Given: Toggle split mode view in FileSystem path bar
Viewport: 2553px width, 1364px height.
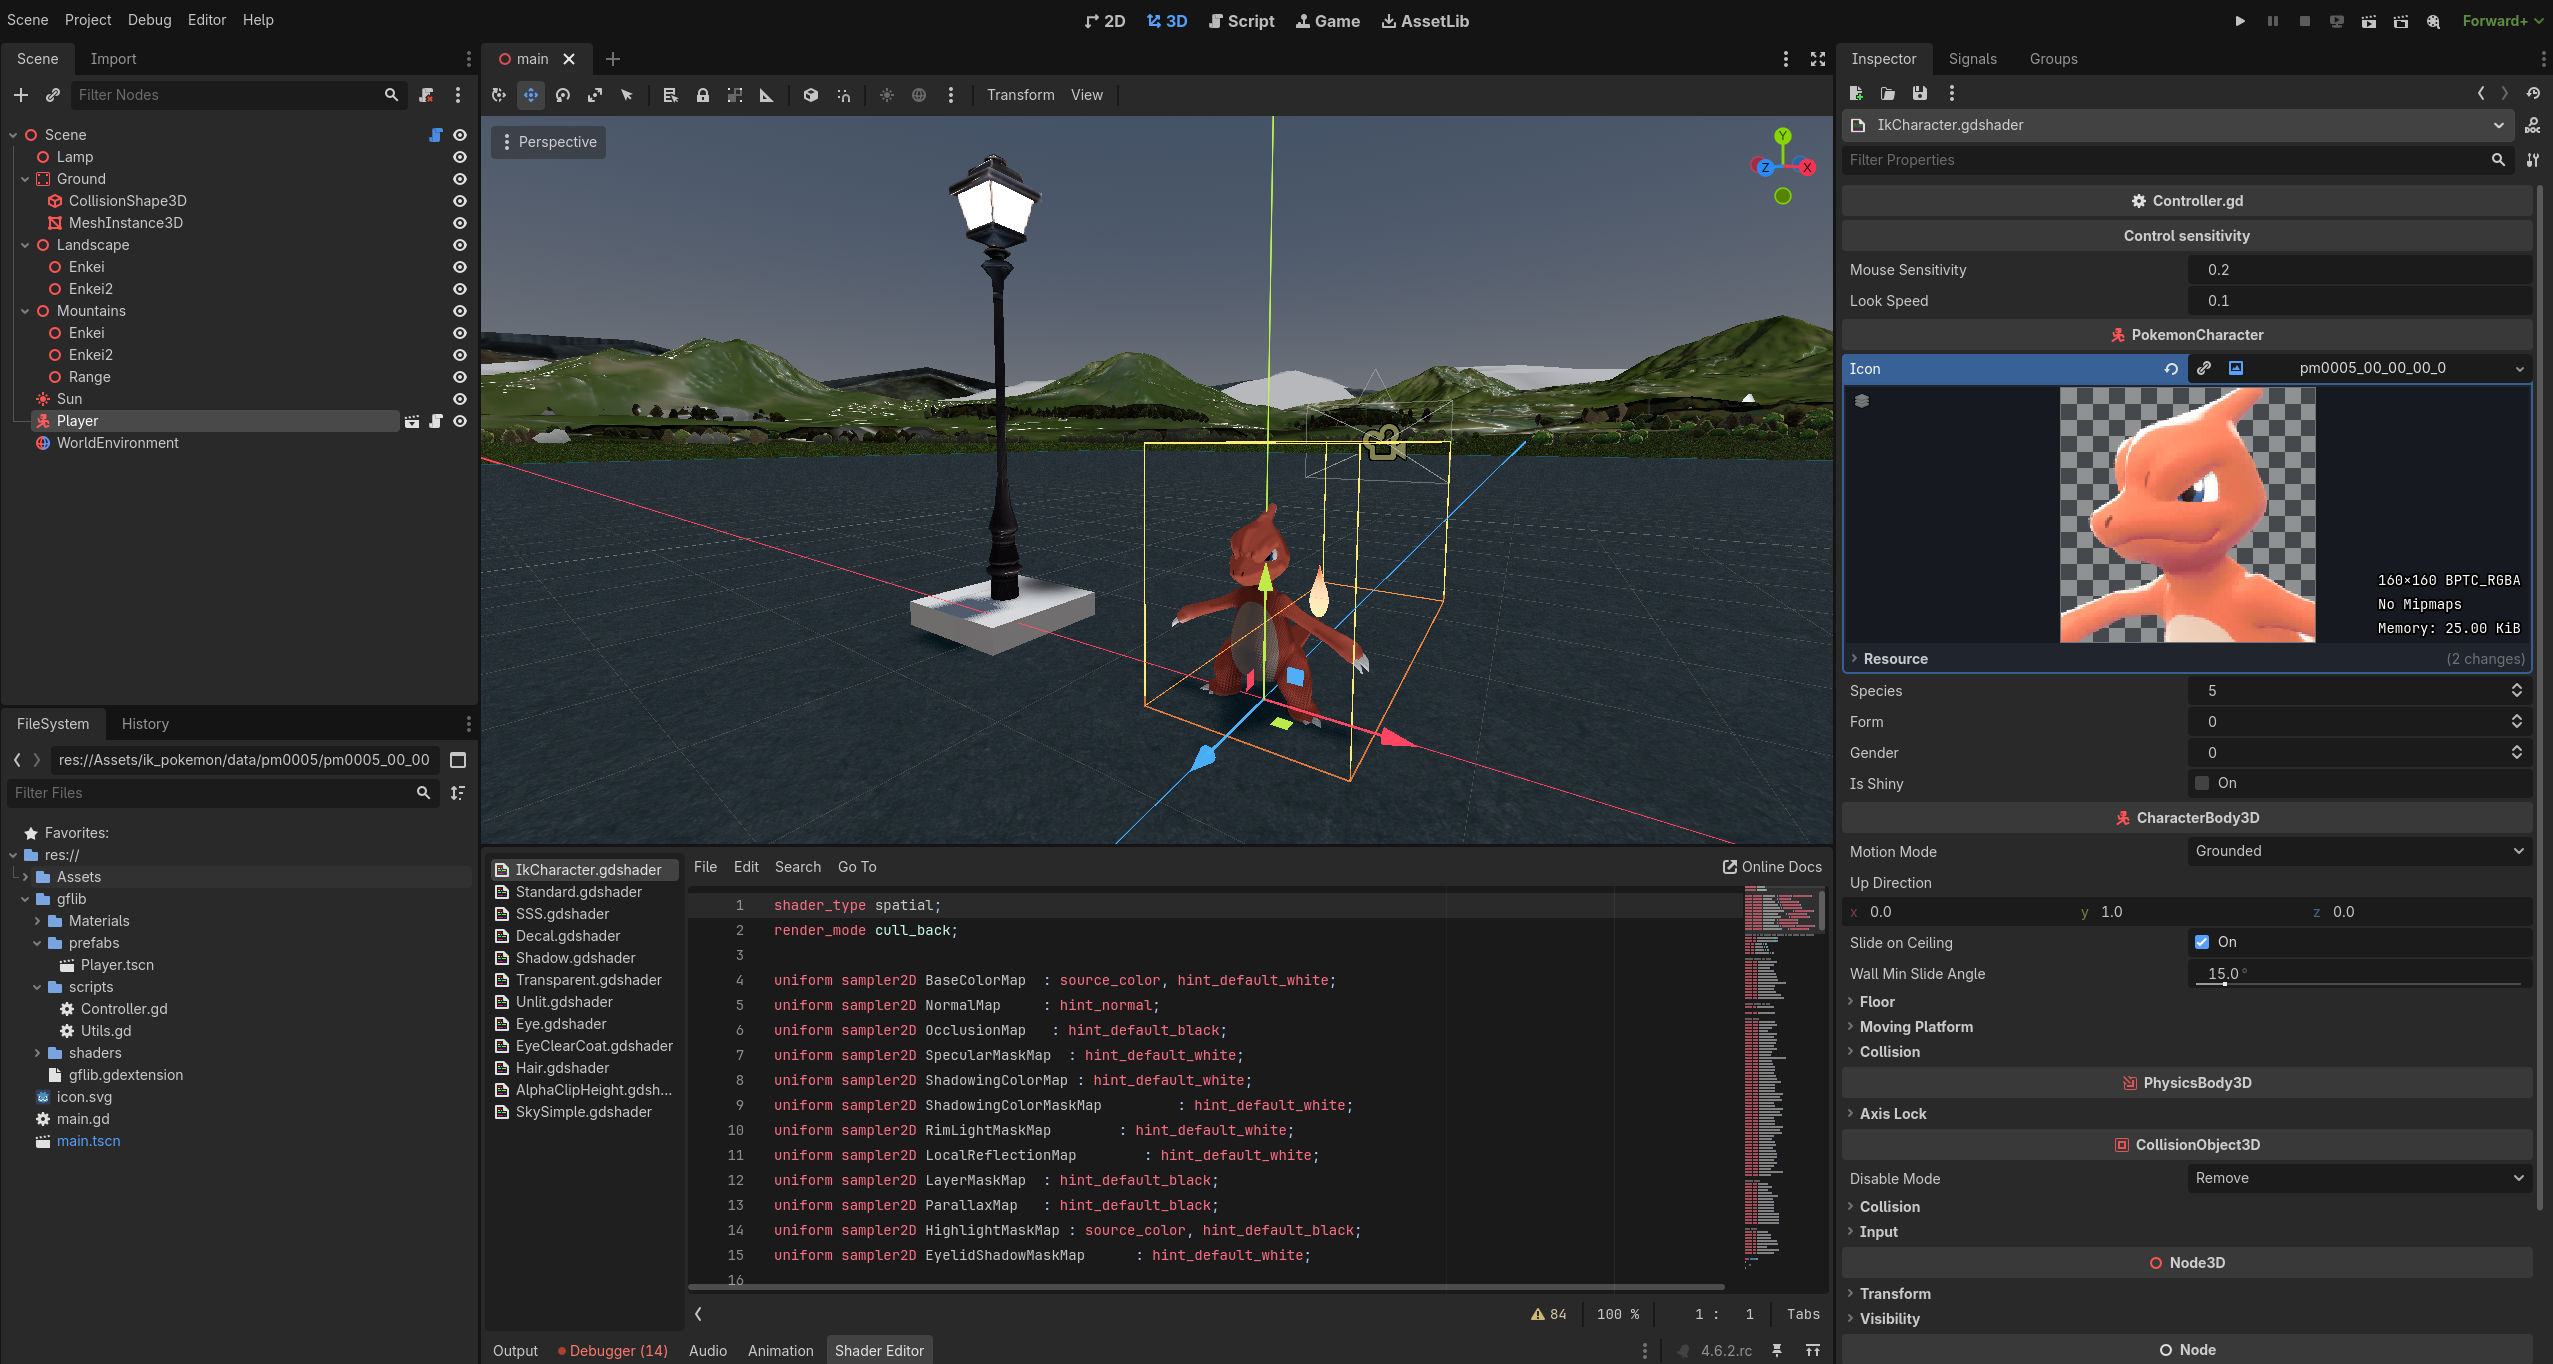Looking at the screenshot, I should click(x=458, y=760).
